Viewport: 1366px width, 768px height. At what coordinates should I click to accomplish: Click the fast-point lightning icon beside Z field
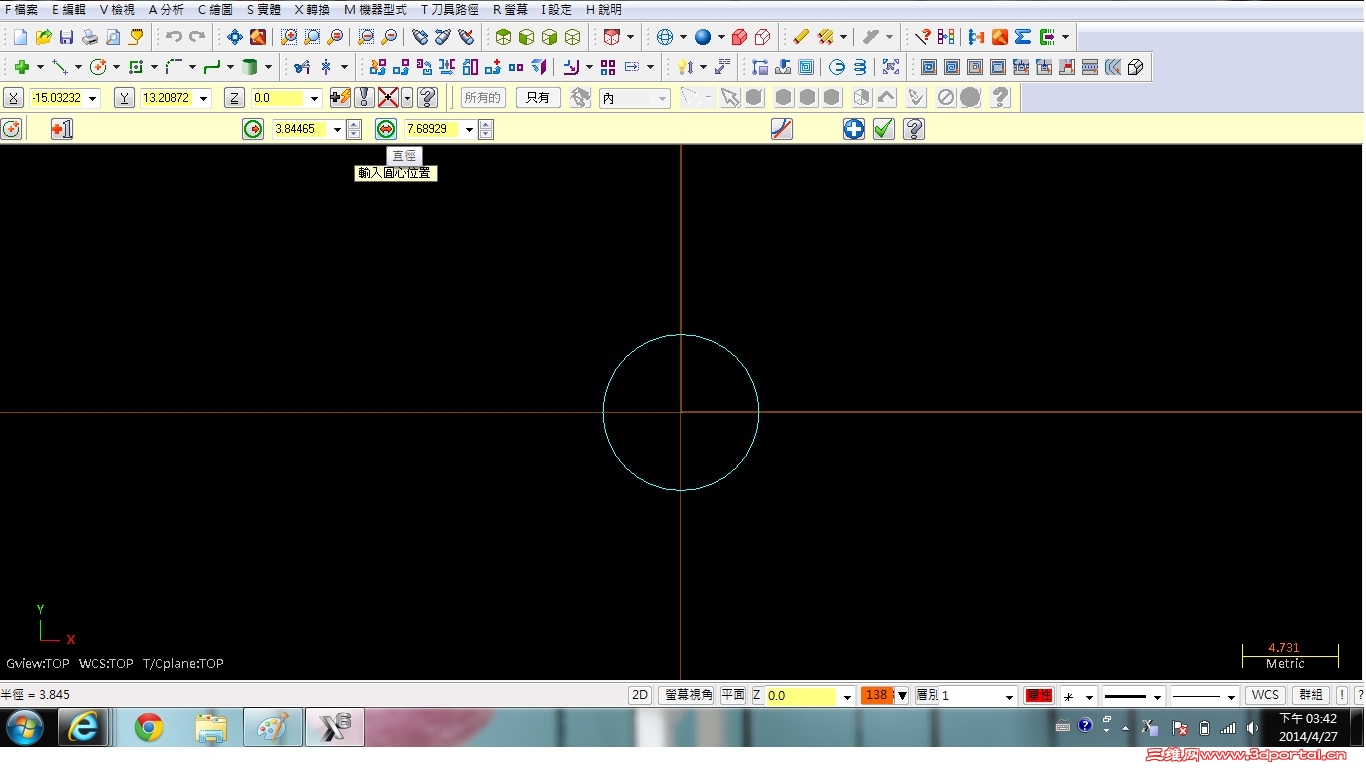[x=340, y=97]
